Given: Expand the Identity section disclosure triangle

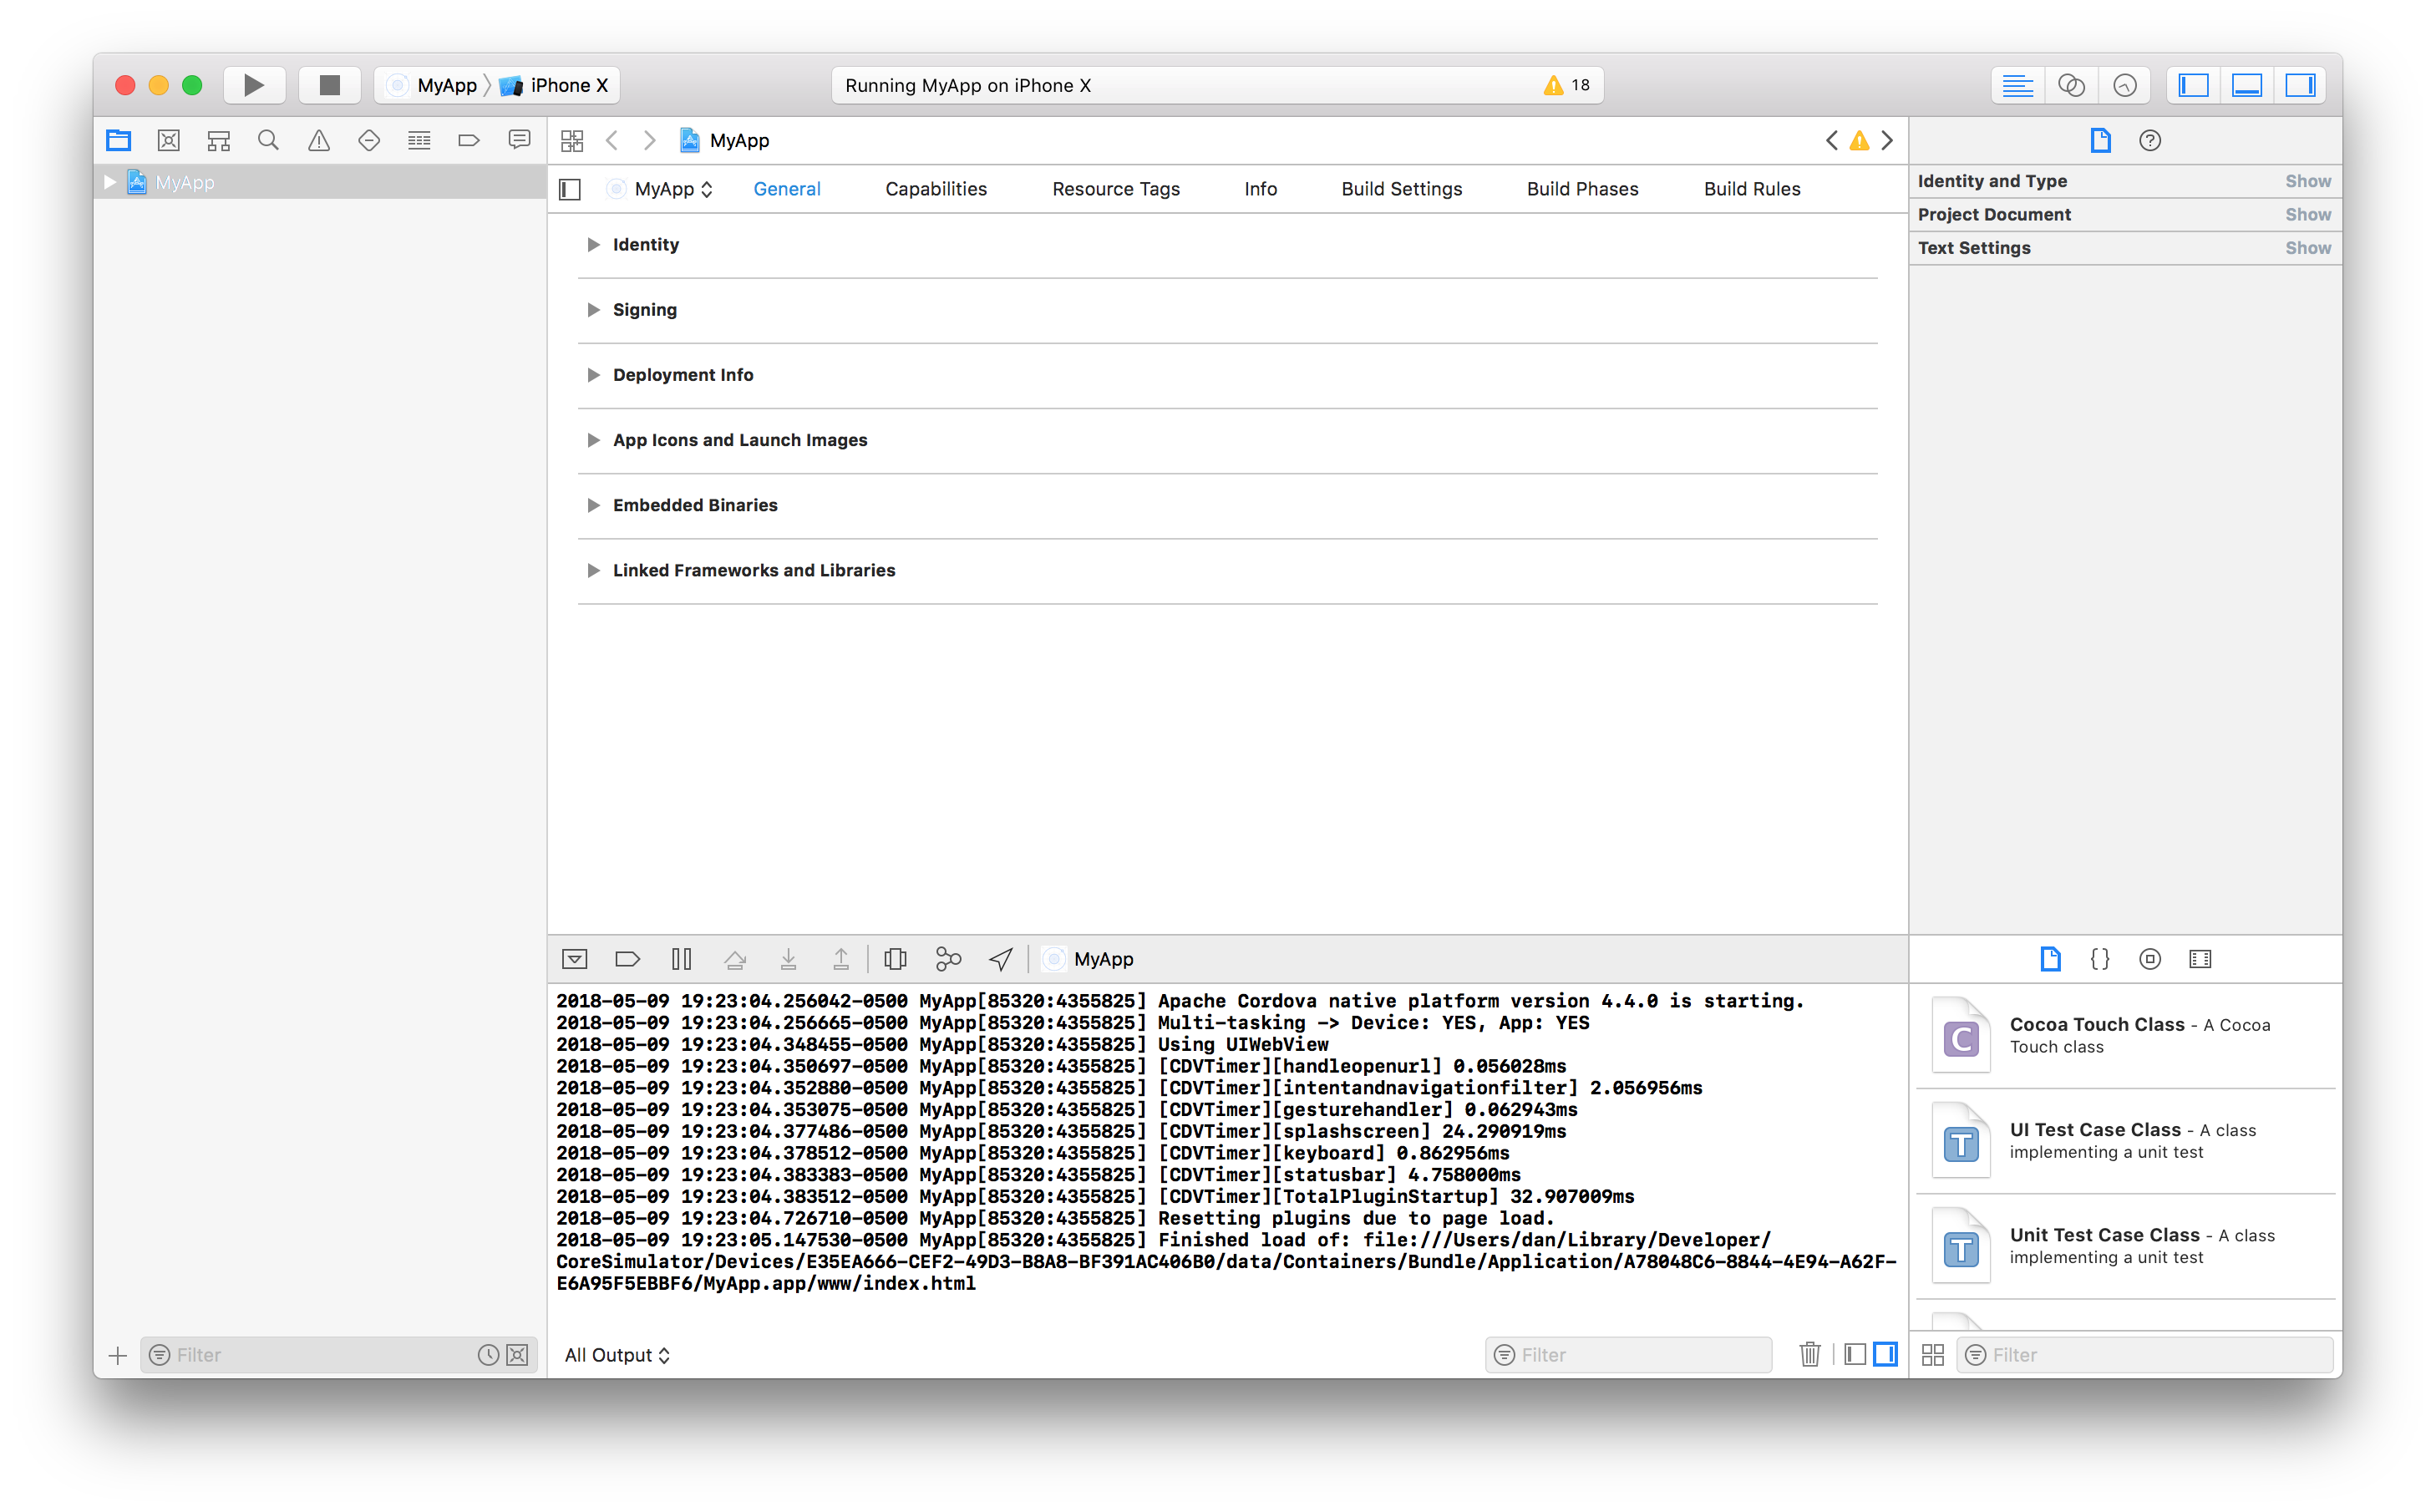Looking at the screenshot, I should tap(594, 244).
